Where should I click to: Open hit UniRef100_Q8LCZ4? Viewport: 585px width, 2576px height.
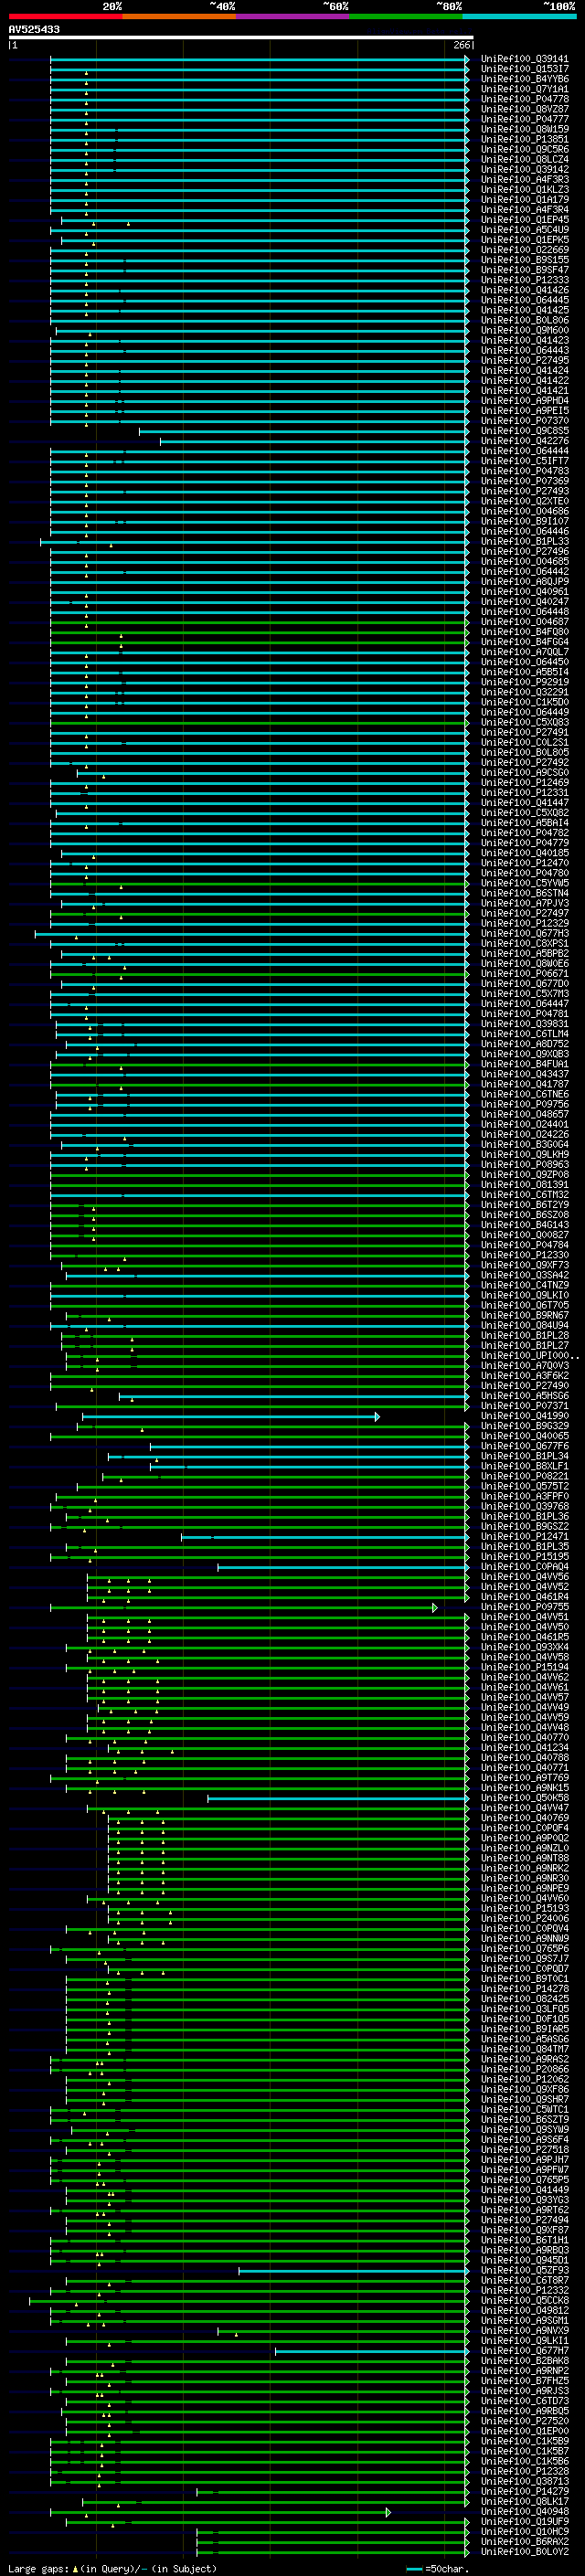click(524, 159)
